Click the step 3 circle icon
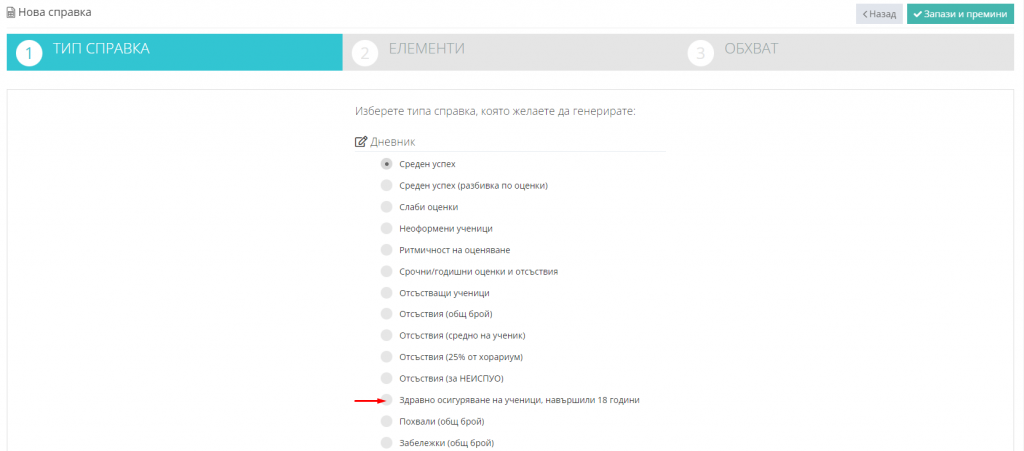Image resolution: width=1024 pixels, height=451 pixels. [x=701, y=54]
